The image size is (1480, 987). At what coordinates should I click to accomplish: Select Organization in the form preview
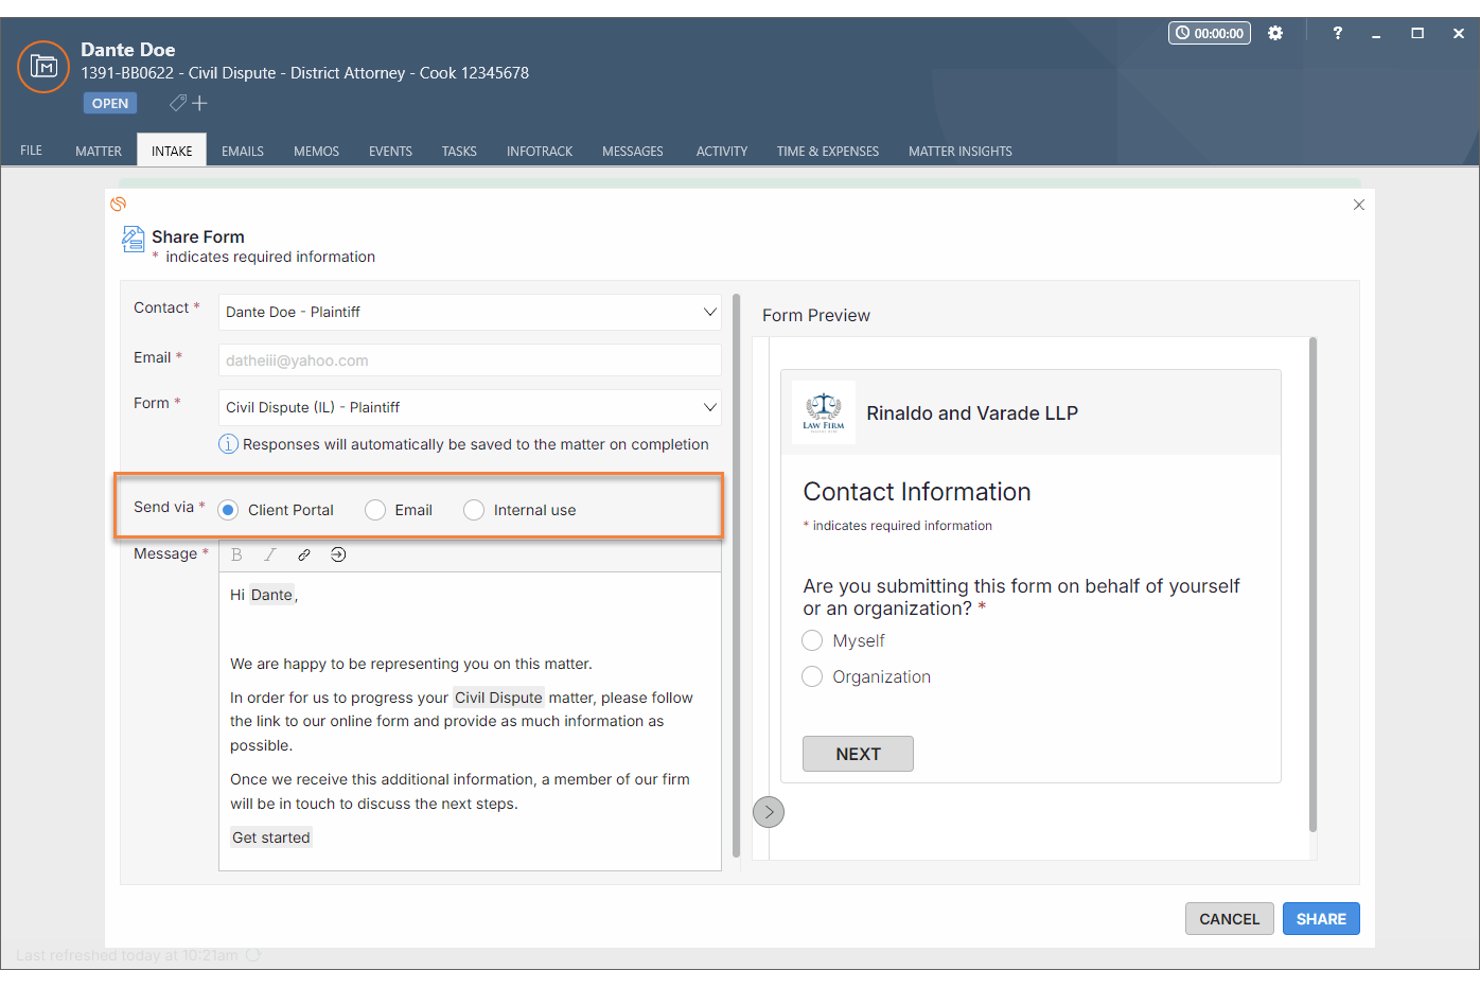[812, 677]
